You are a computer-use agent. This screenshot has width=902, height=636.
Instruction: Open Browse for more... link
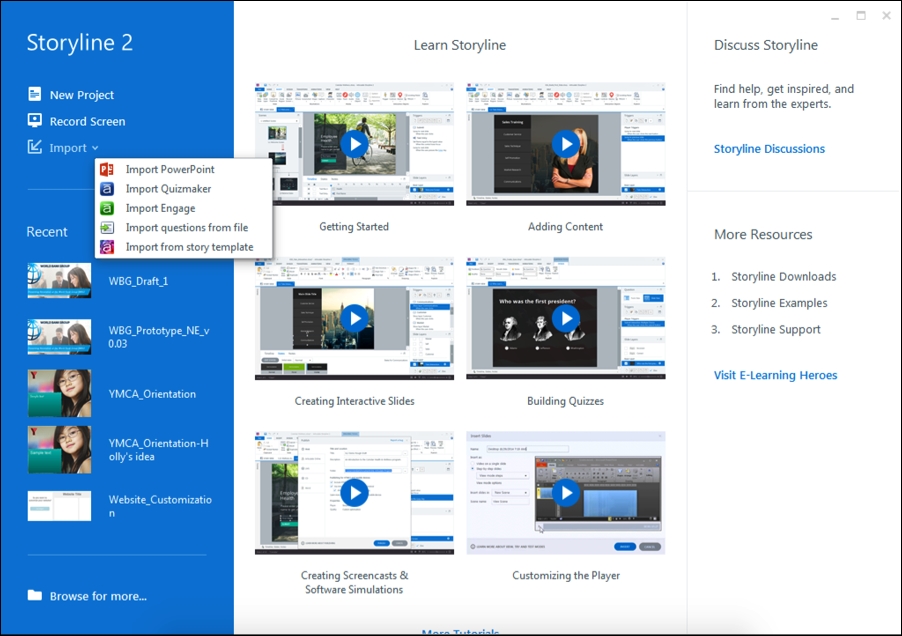[x=98, y=596]
